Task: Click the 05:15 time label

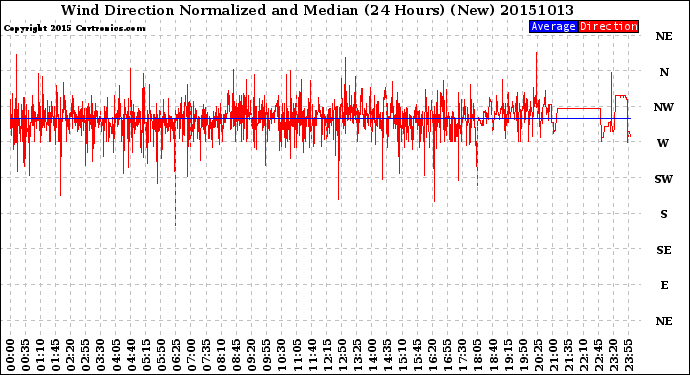Action: pos(146,355)
